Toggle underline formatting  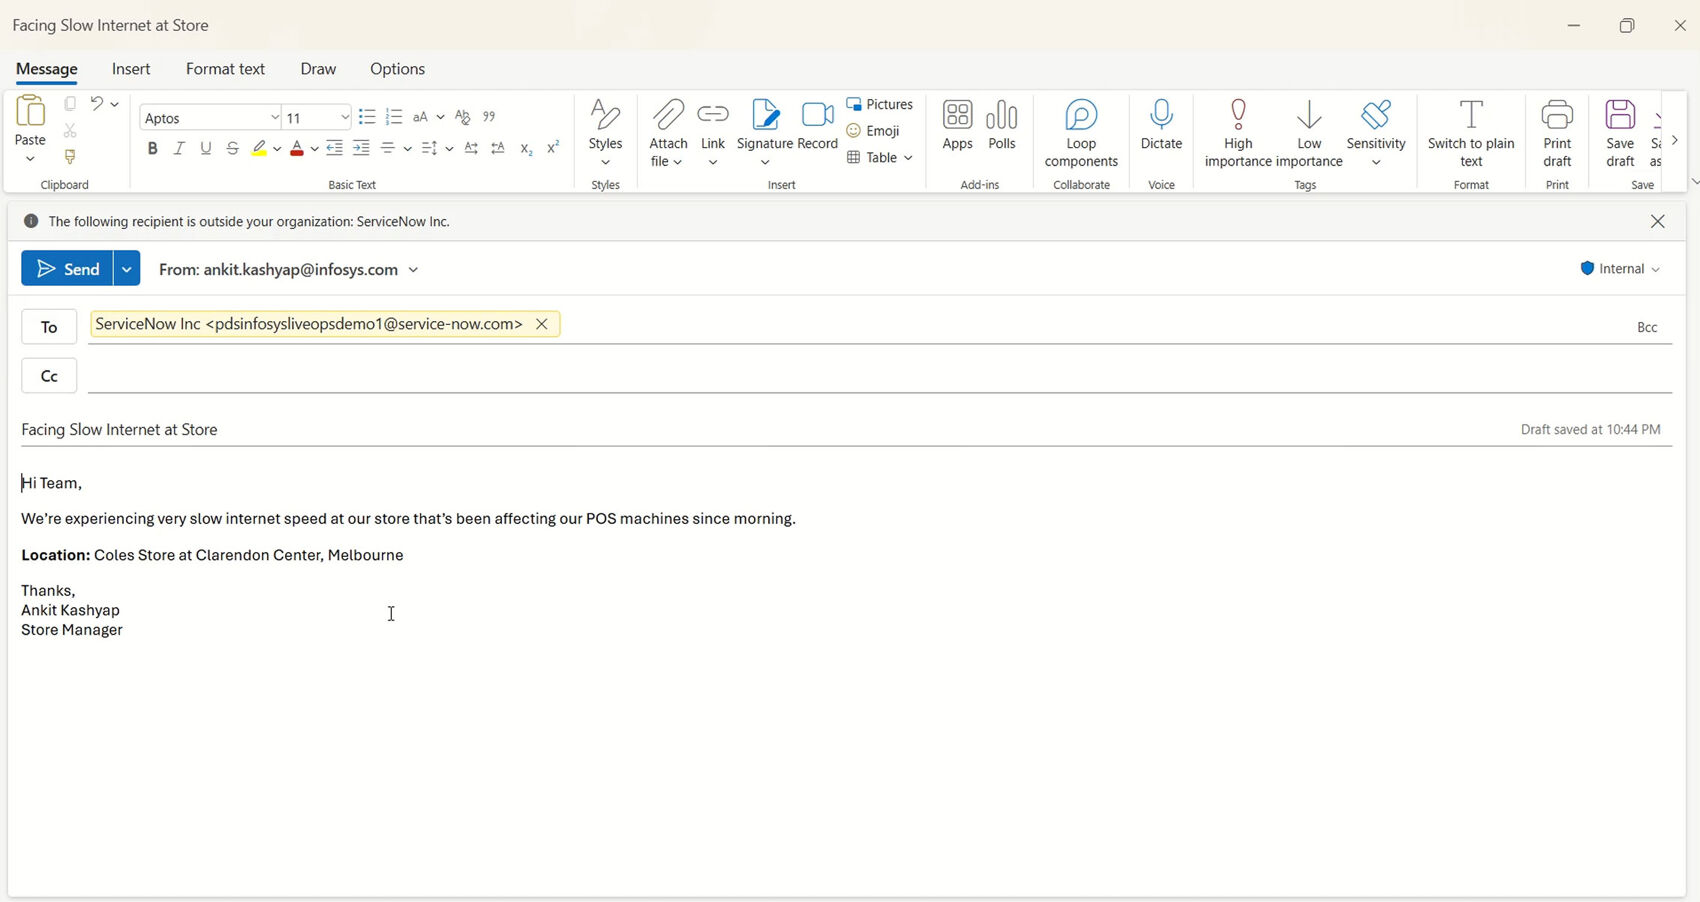[x=206, y=148]
